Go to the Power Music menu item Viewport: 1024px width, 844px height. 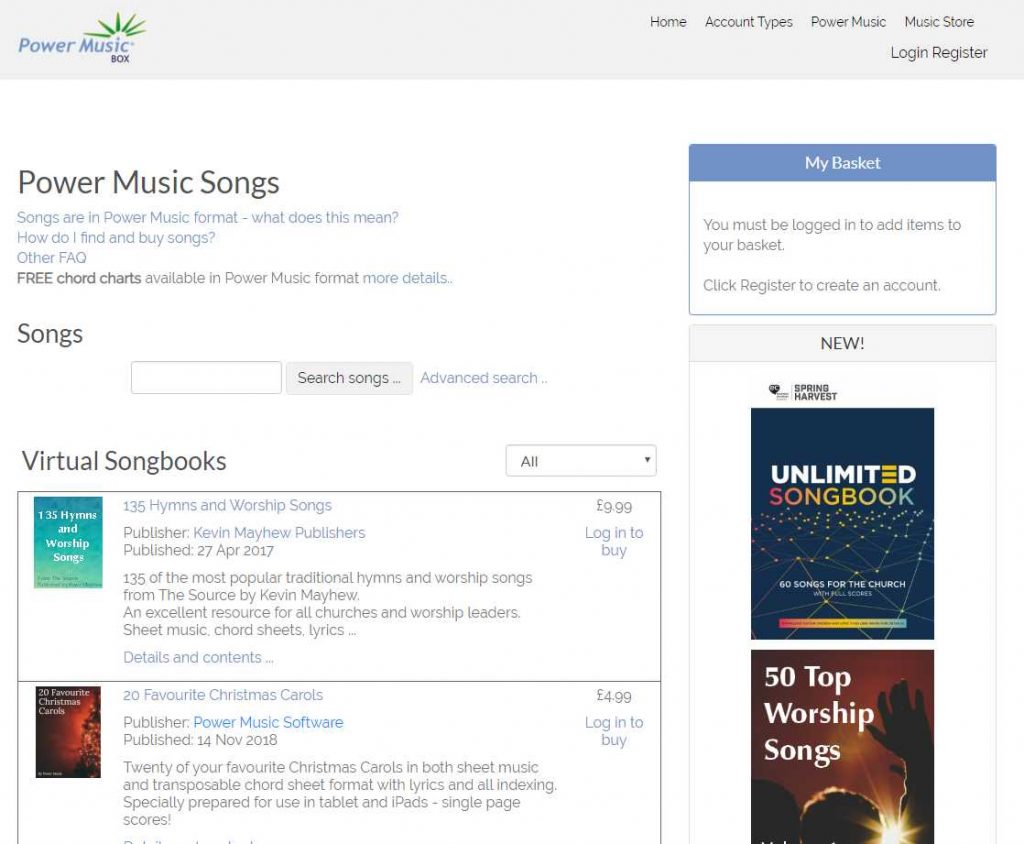click(848, 22)
